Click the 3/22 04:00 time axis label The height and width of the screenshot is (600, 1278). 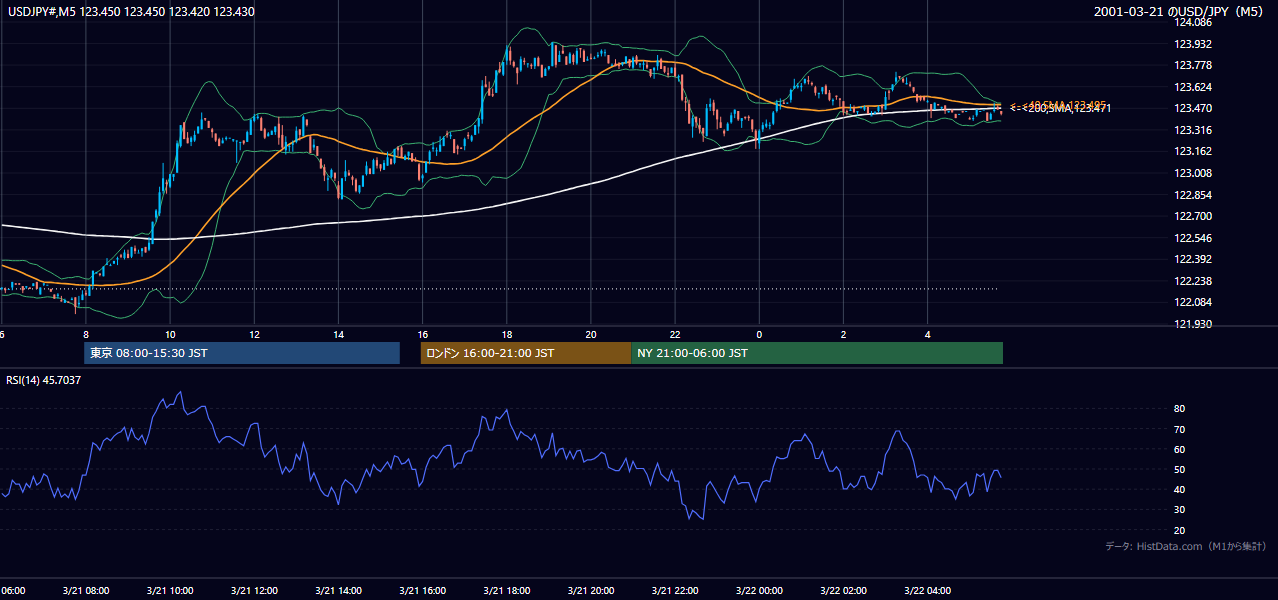click(x=927, y=591)
